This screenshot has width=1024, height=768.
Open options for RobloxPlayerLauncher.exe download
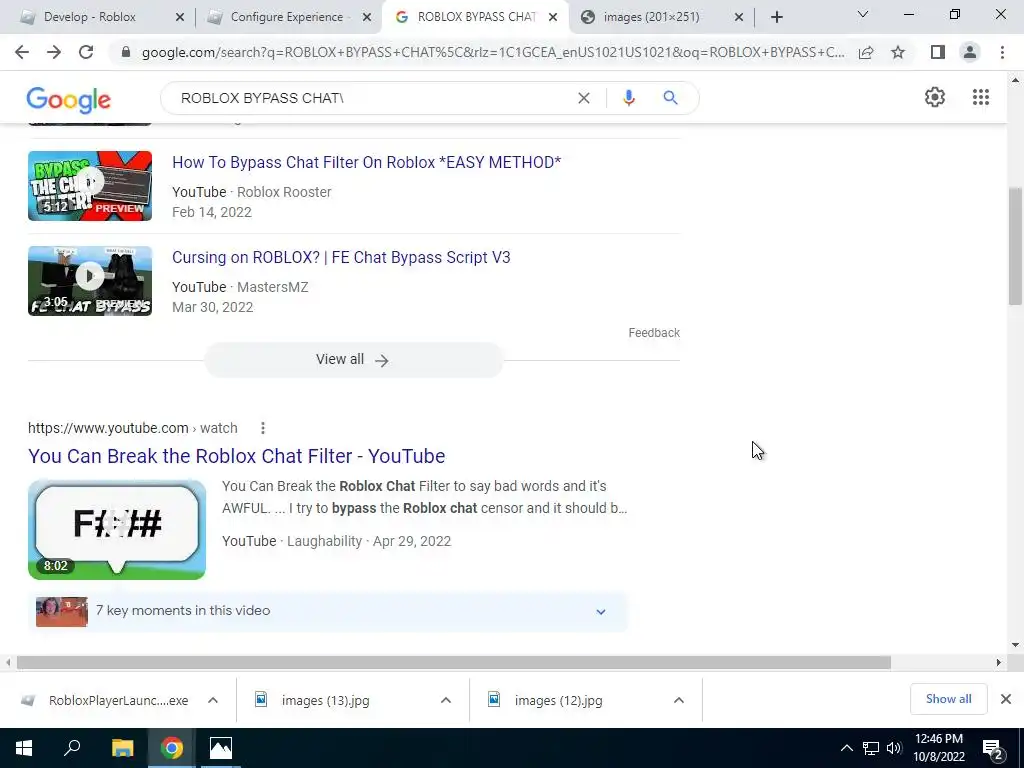(213, 700)
